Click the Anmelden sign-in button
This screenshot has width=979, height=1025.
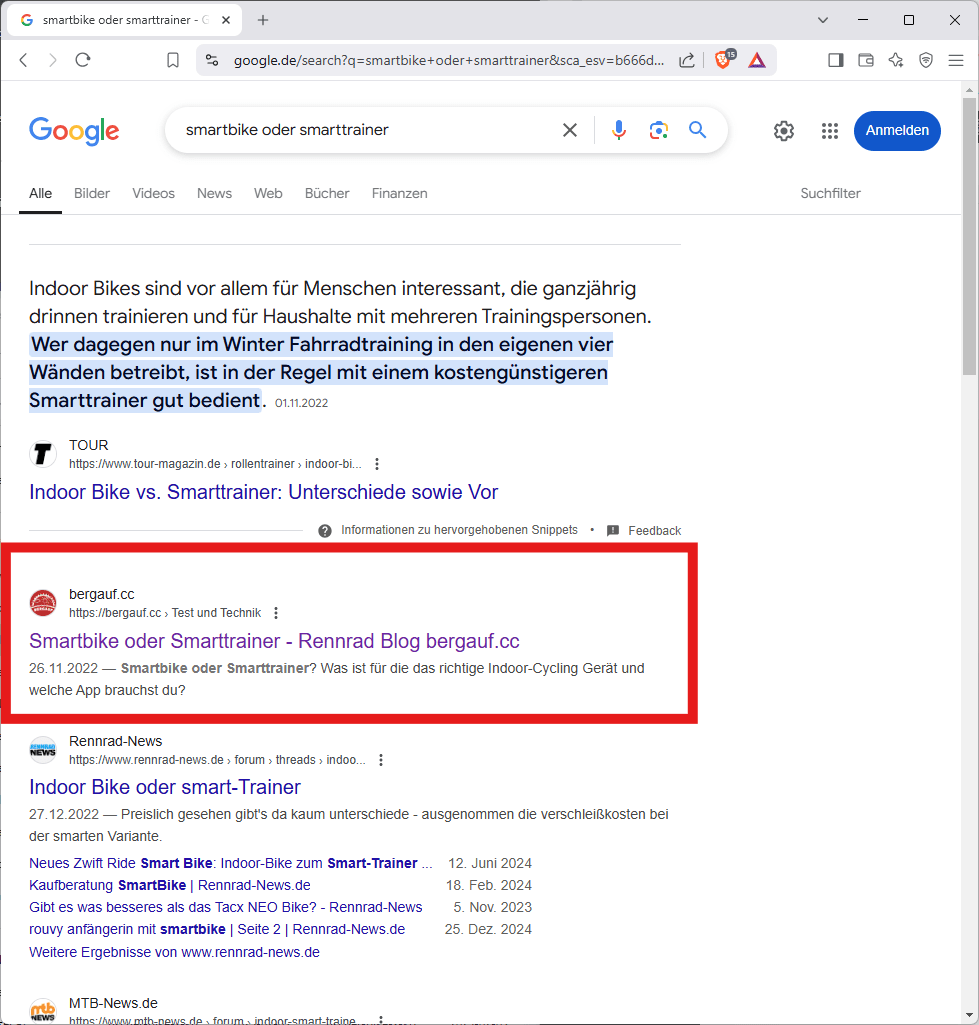click(897, 131)
